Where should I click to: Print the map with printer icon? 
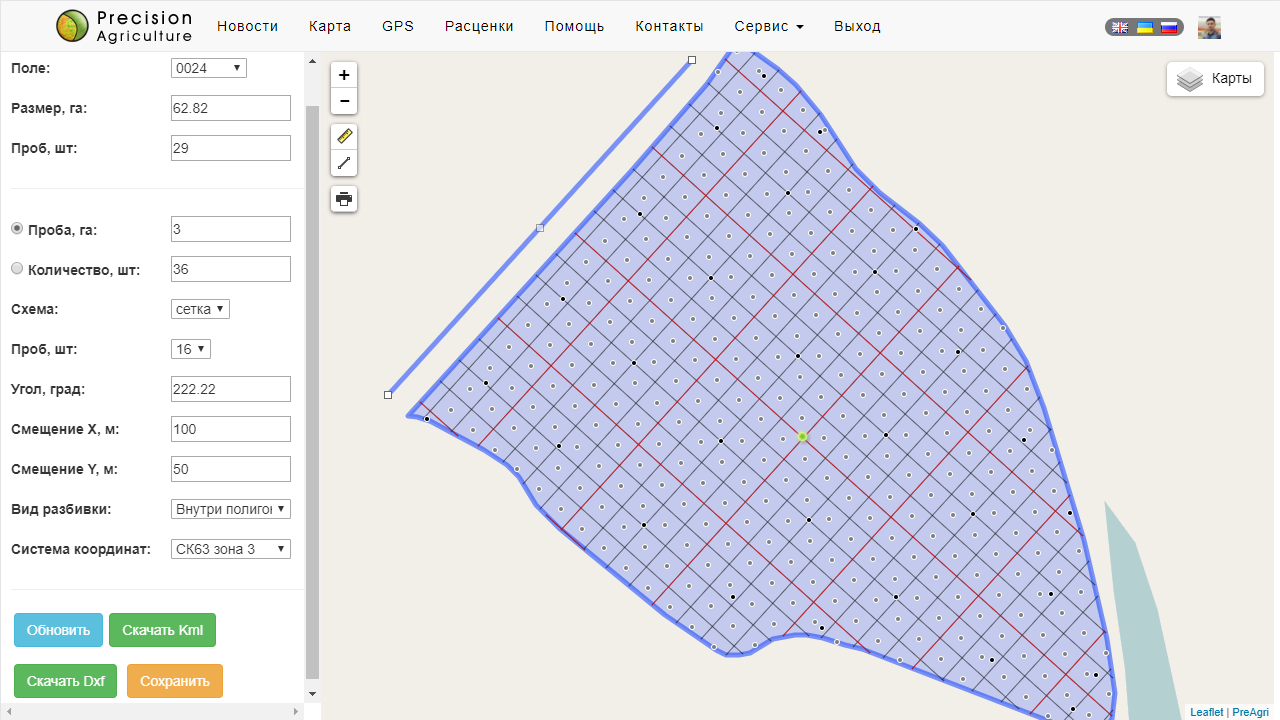344,199
